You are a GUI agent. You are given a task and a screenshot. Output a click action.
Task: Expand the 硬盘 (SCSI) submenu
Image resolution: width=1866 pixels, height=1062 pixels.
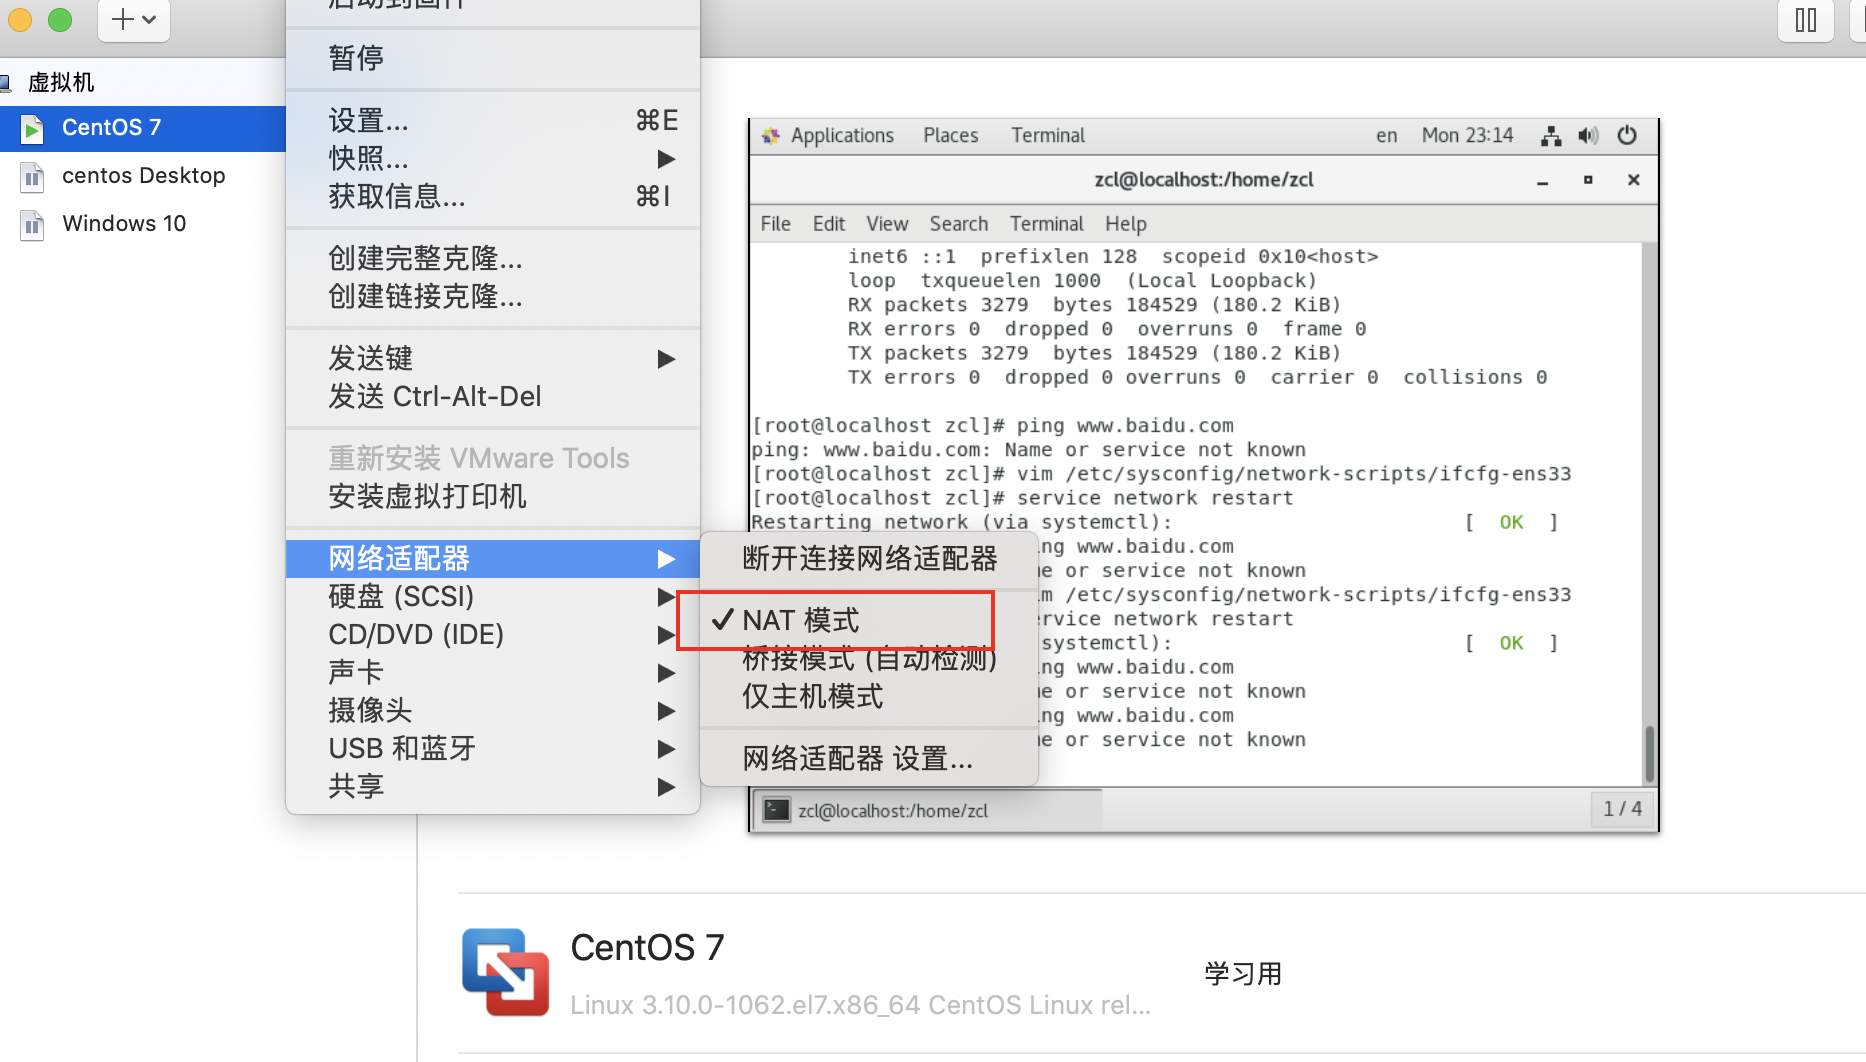click(x=492, y=596)
